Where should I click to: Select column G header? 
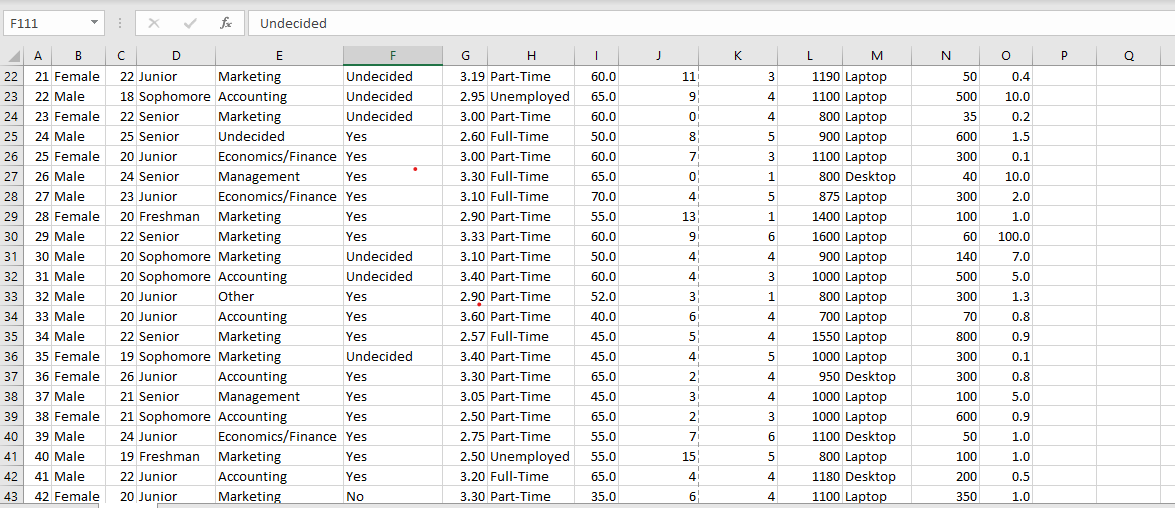tap(465, 55)
